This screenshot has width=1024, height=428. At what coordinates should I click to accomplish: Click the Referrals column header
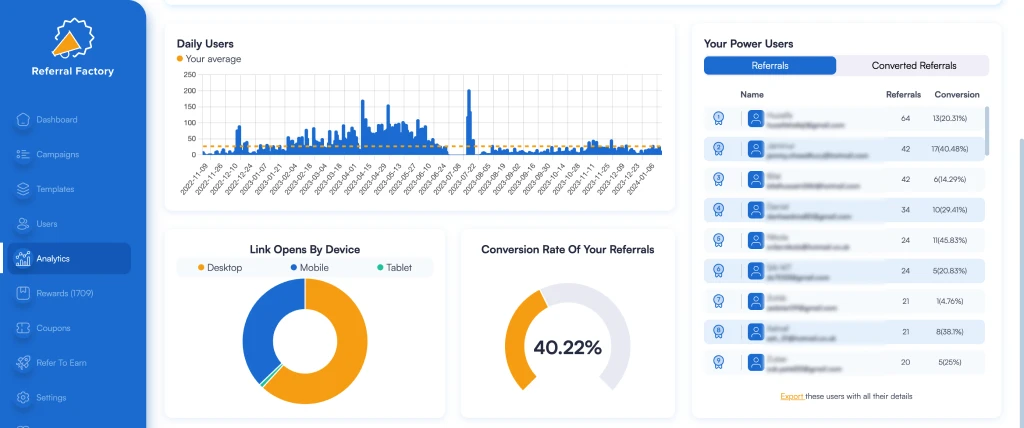click(903, 95)
